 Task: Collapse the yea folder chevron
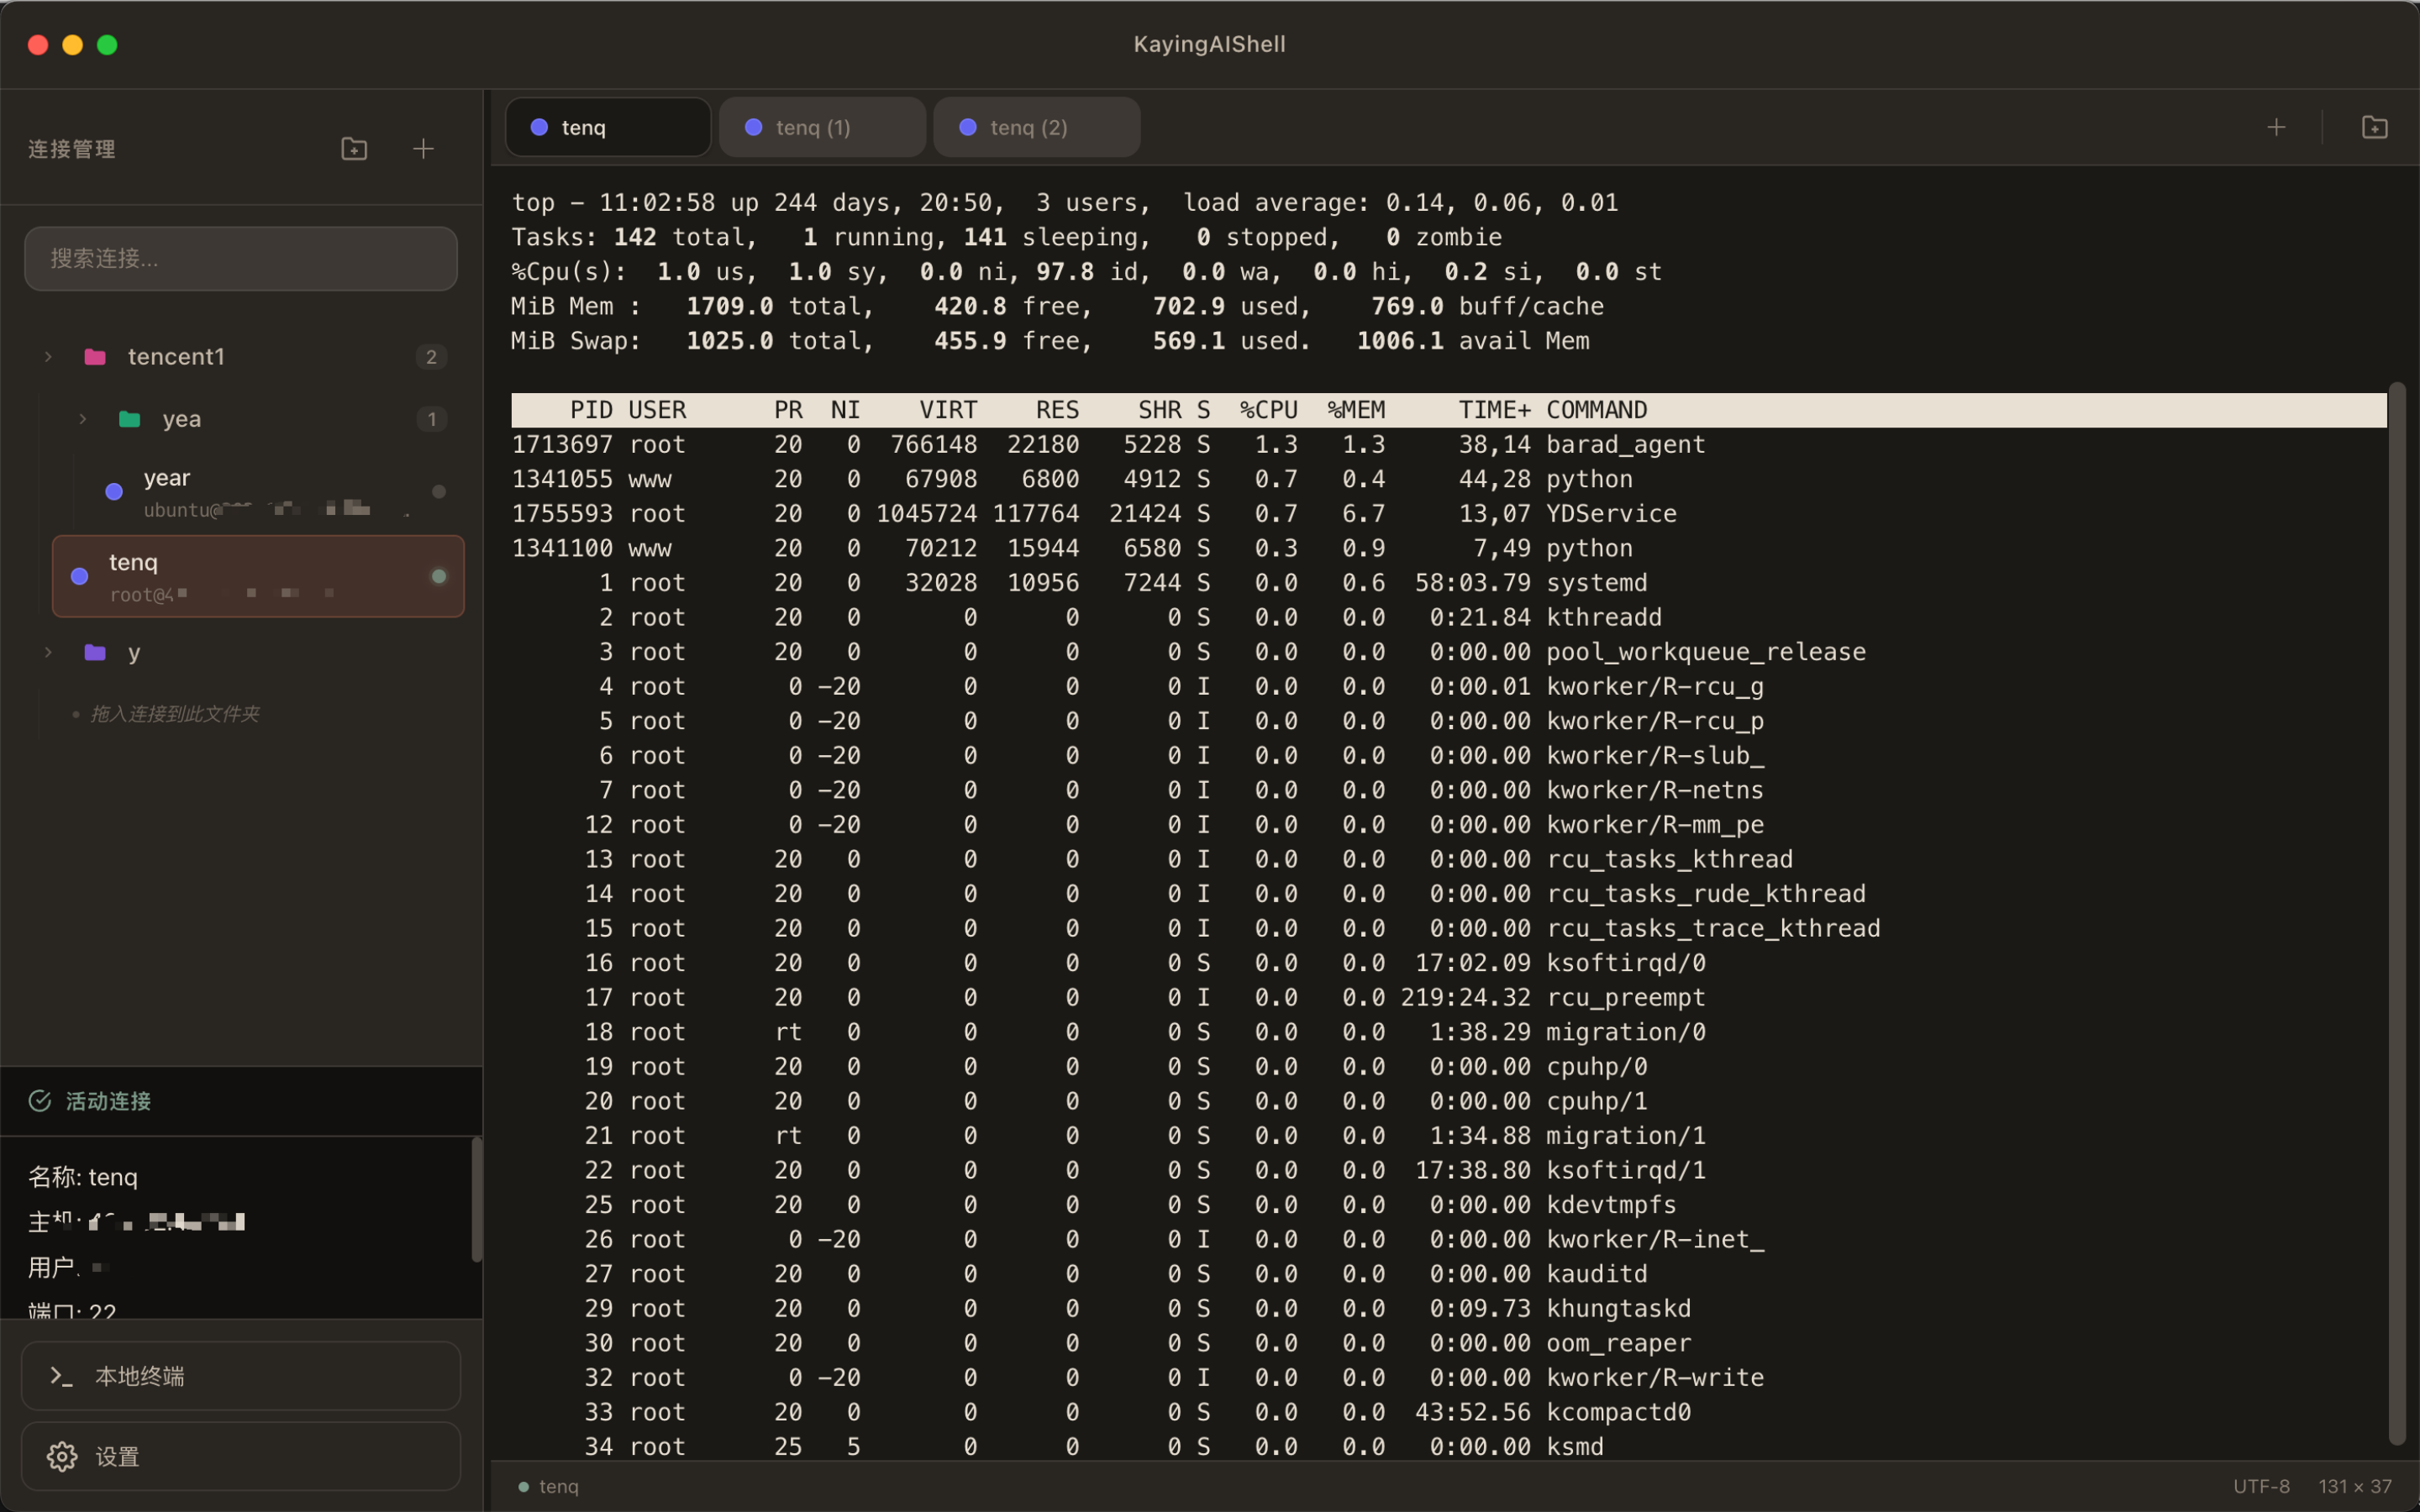(x=82, y=419)
